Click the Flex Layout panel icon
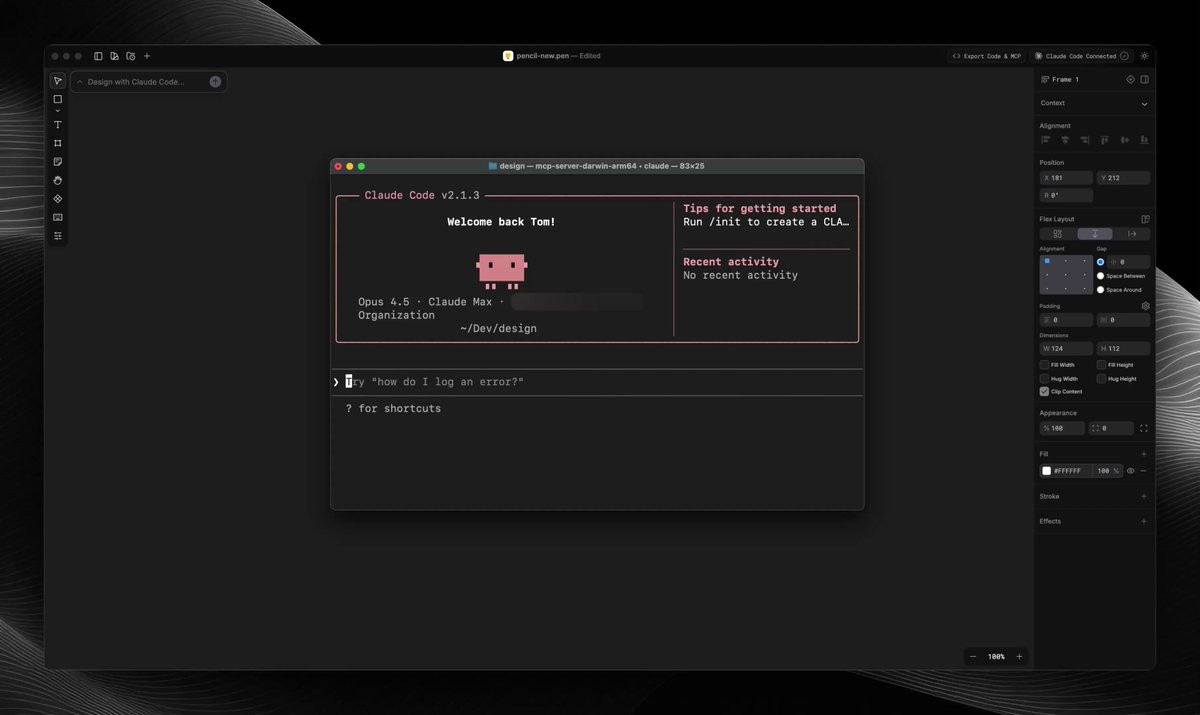 coord(1145,219)
